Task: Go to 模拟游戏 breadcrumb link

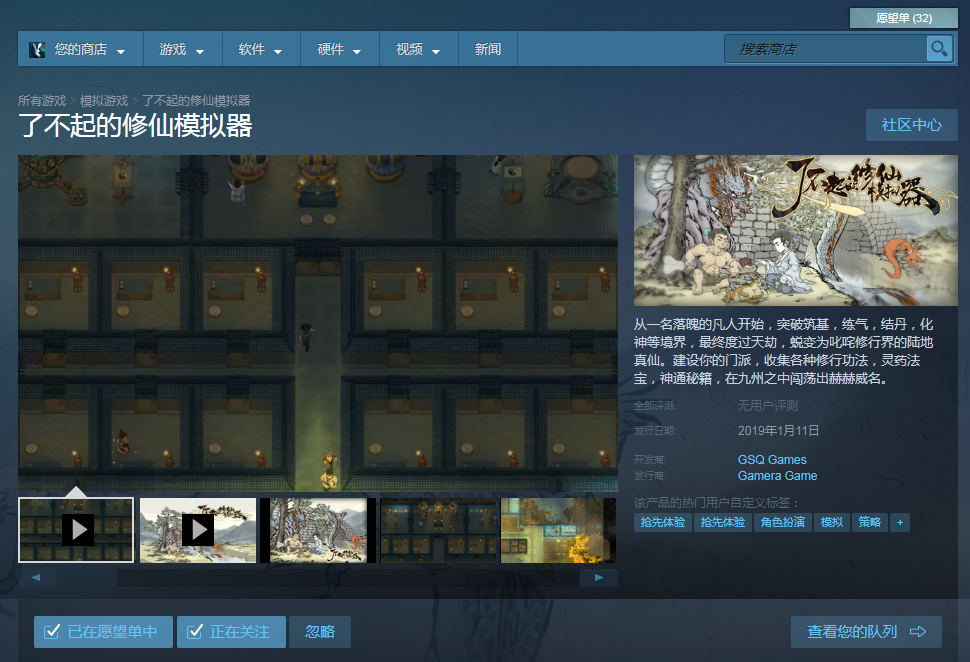Action: (x=104, y=101)
